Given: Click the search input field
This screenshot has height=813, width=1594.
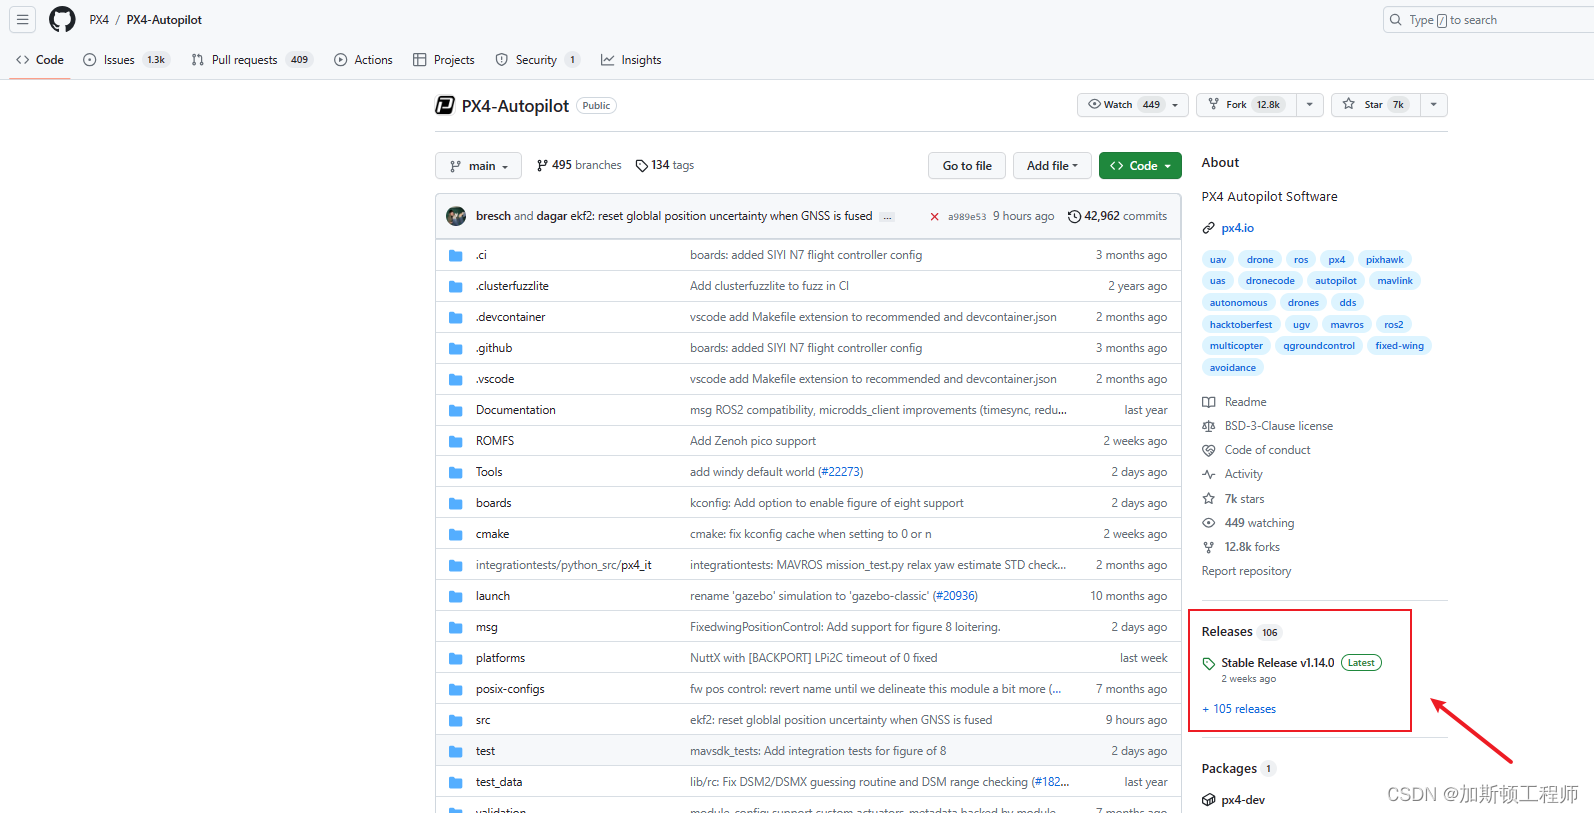Looking at the screenshot, I should pos(1490,20).
